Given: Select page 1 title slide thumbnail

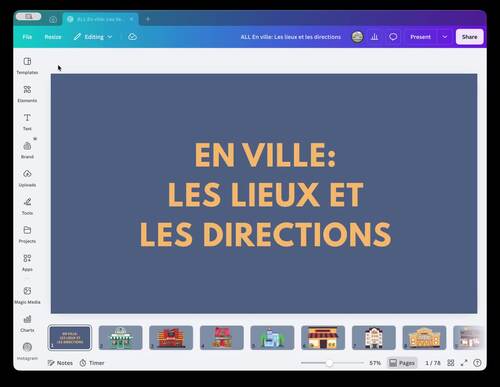Looking at the screenshot, I should tap(70, 338).
